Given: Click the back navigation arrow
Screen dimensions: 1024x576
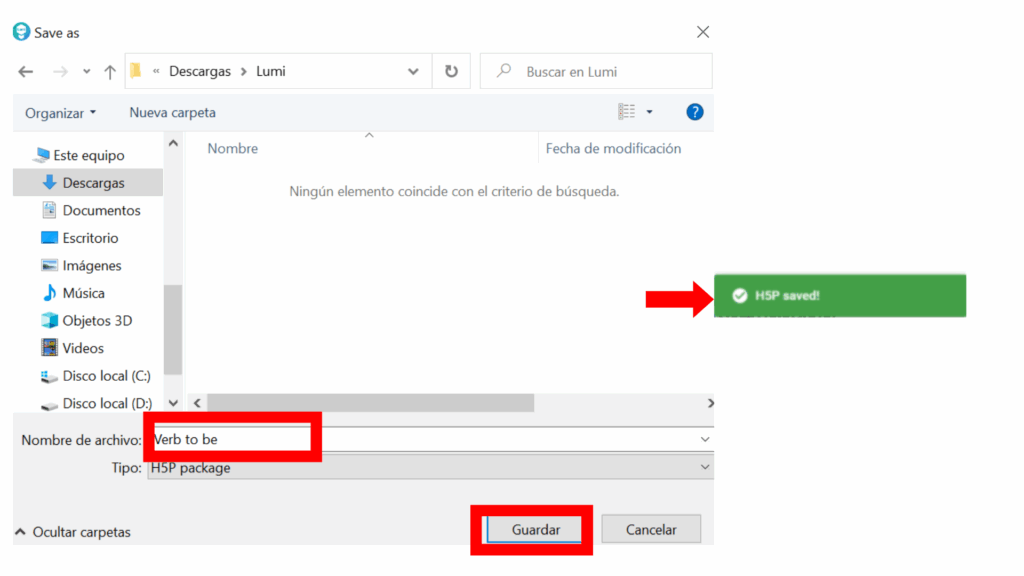Looking at the screenshot, I should pyautogui.click(x=26, y=72).
